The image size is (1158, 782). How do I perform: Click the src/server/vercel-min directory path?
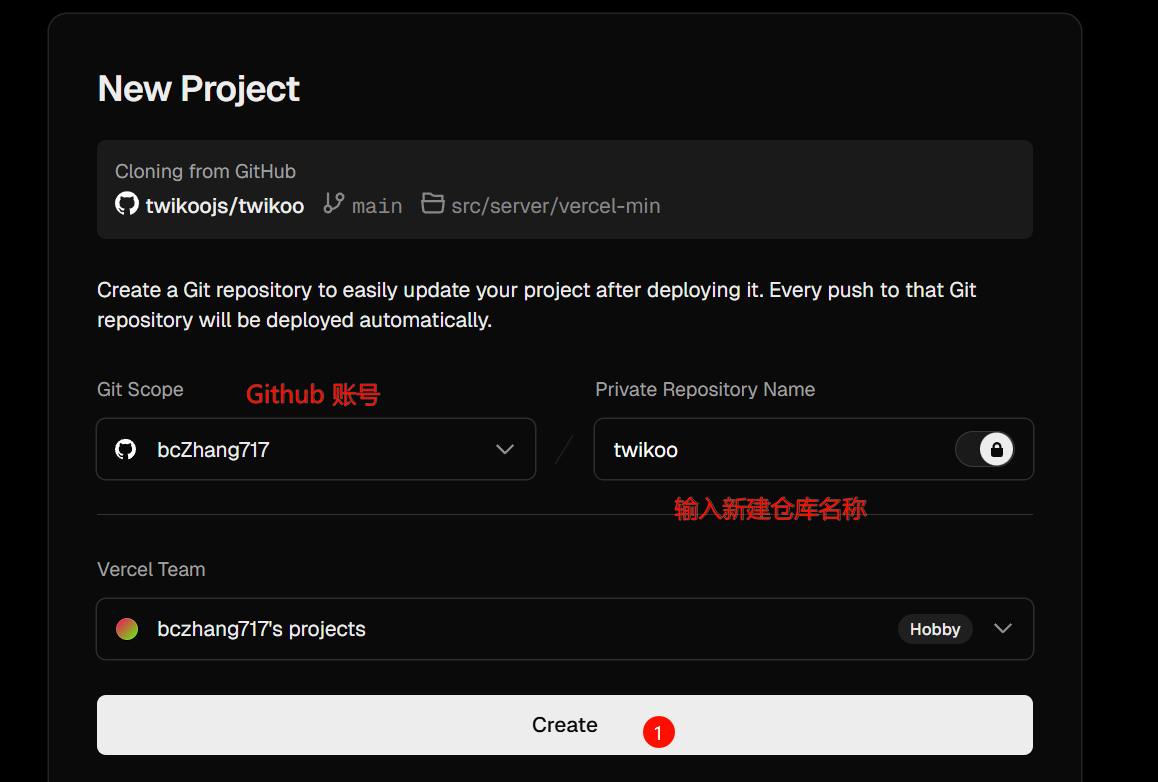tap(555, 206)
